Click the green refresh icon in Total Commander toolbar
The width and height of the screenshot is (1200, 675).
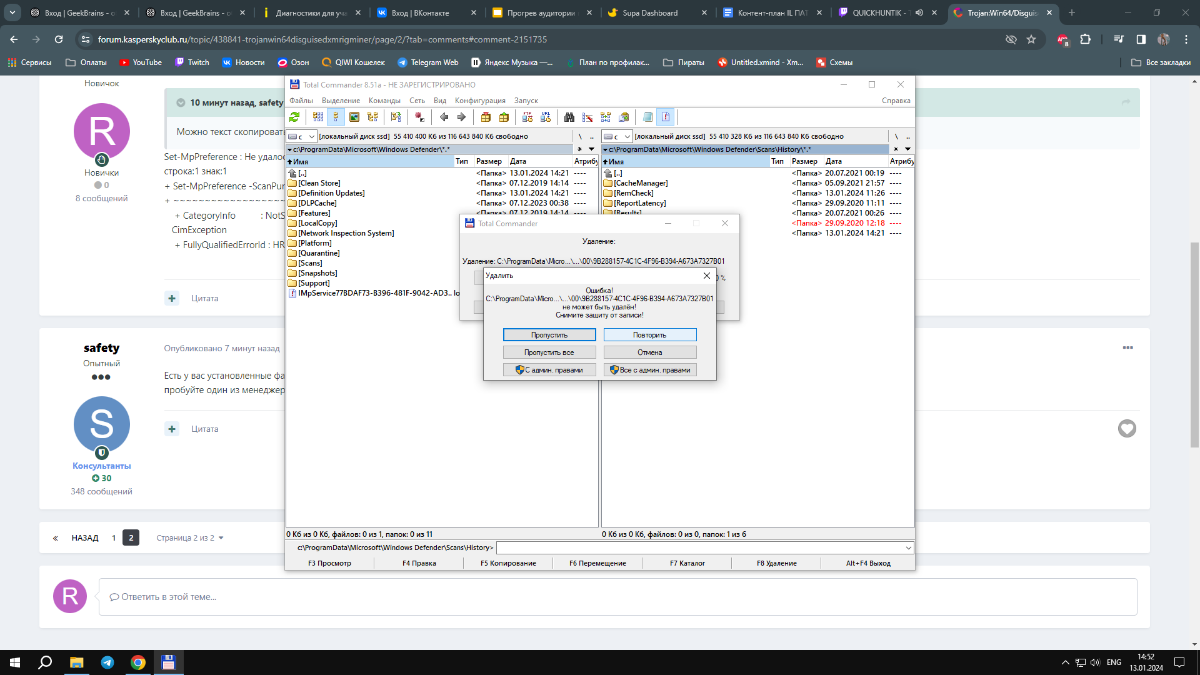[x=294, y=117]
